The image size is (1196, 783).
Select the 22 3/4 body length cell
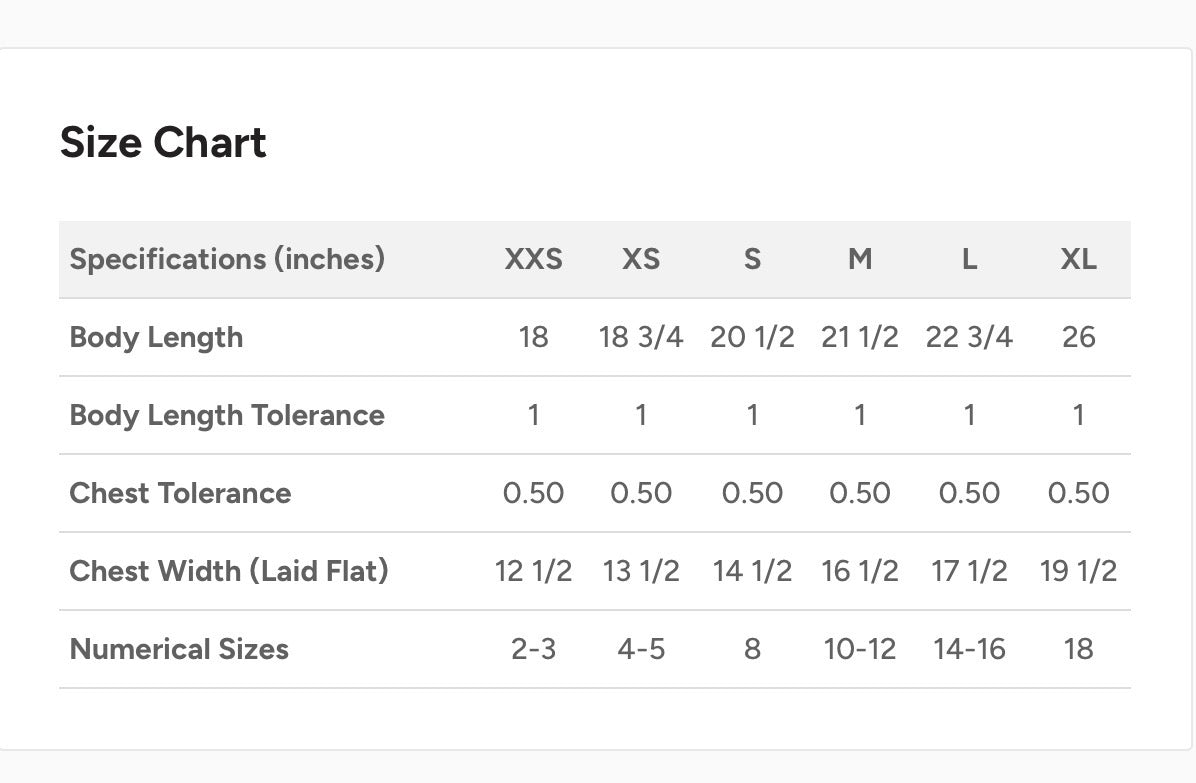coord(969,337)
